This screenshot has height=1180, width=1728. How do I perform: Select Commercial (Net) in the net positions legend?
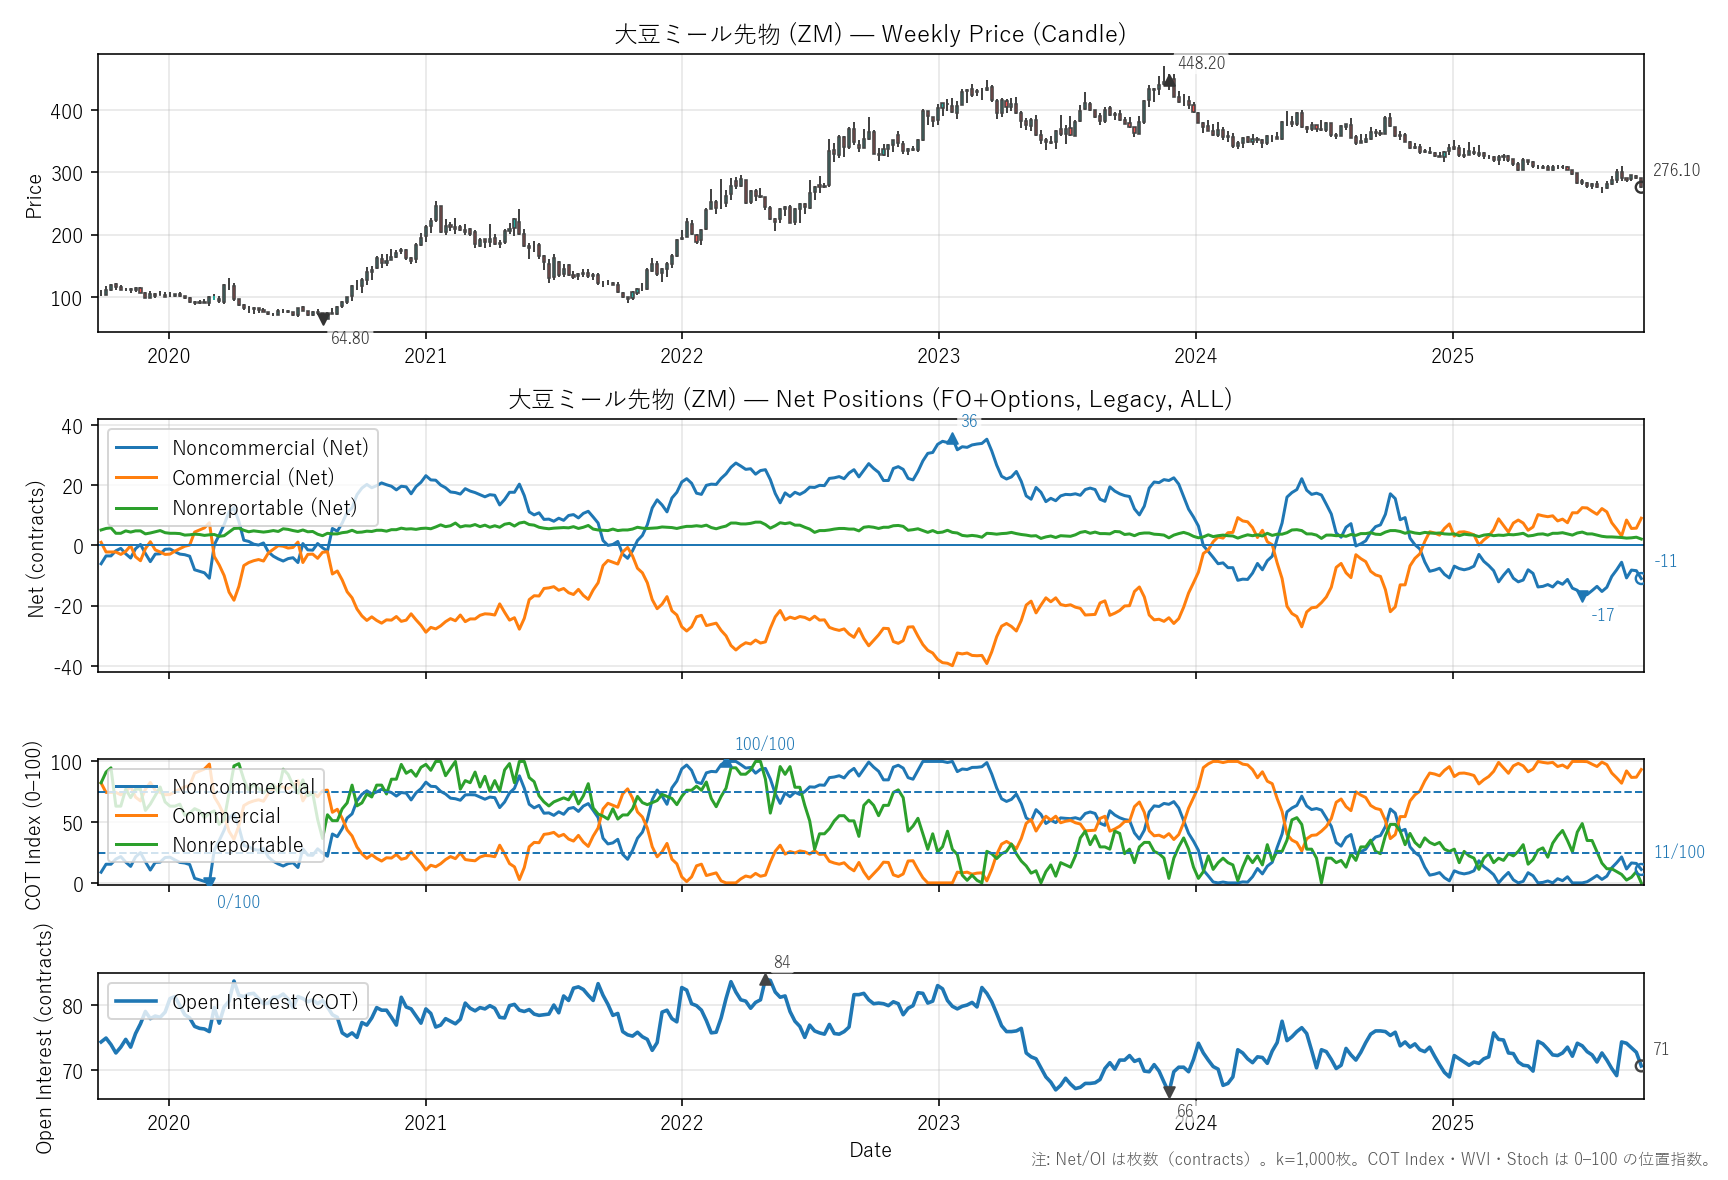pyautogui.click(x=253, y=478)
